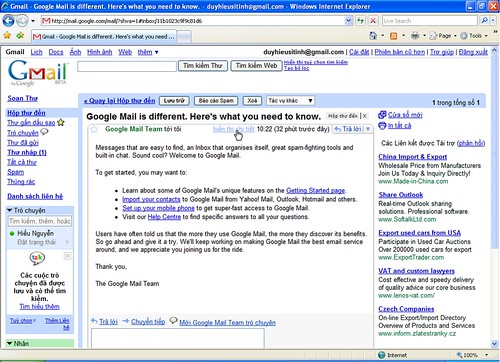Click the Stop loading red X icon

[x=373, y=21]
